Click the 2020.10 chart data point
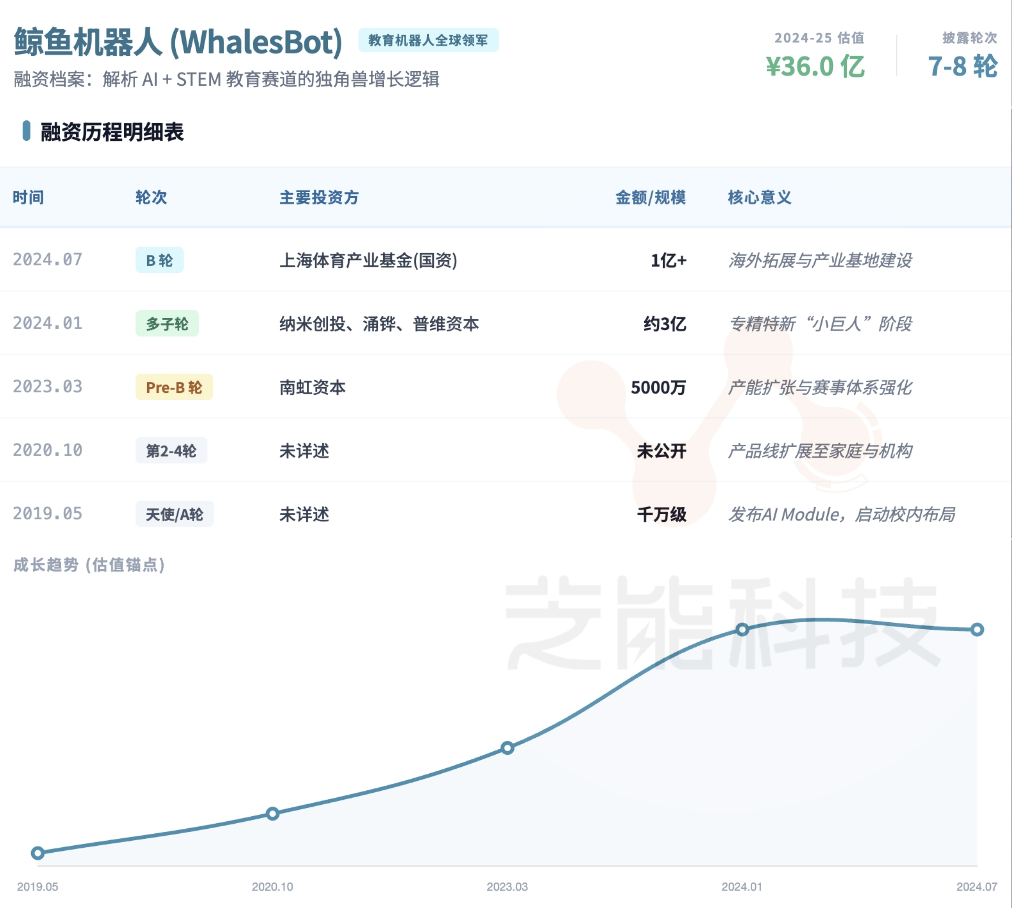1012x908 pixels. 272,814
